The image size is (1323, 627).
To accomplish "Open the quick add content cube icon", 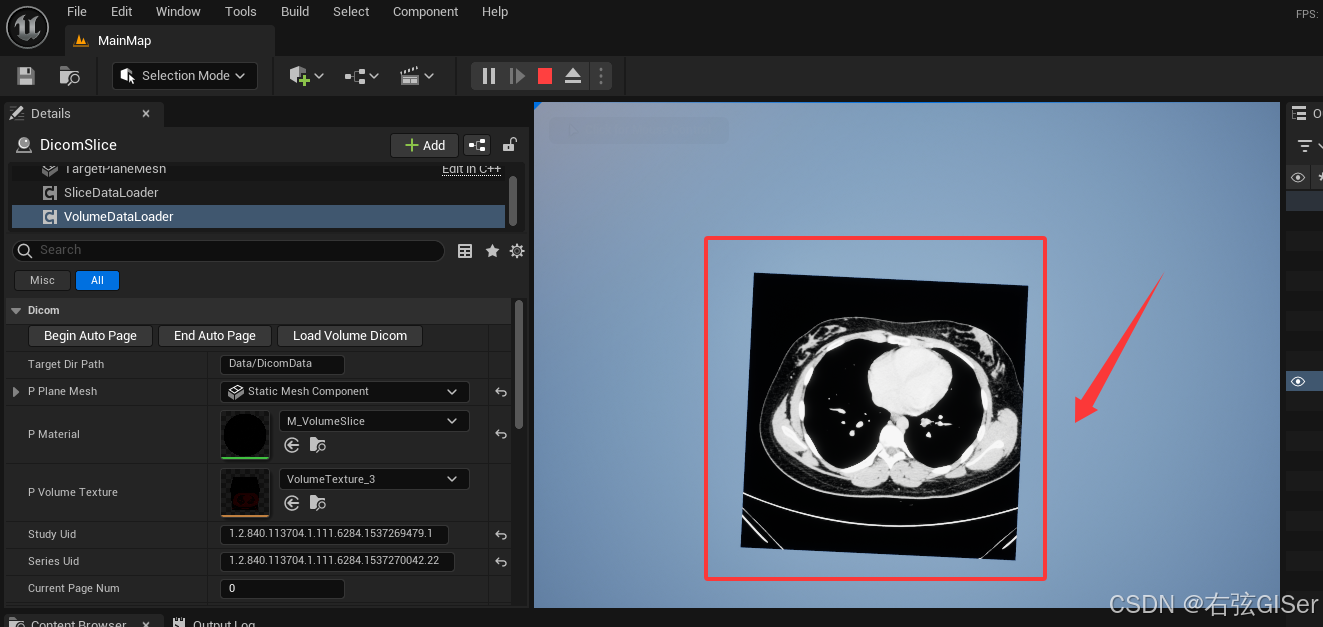I will click(306, 76).
